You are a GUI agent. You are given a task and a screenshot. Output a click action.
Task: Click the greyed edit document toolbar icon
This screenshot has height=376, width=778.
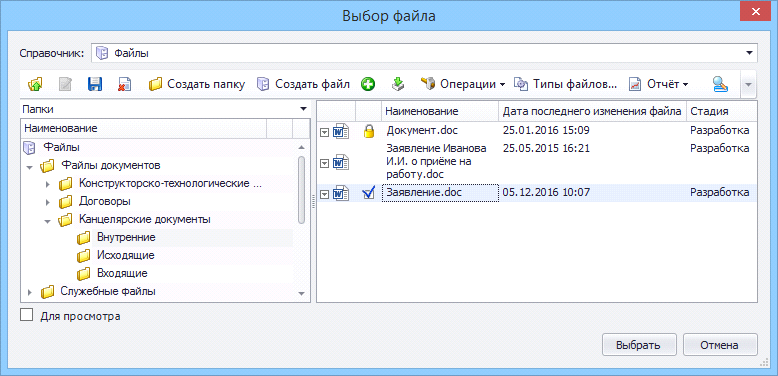(x=65, y=84)
